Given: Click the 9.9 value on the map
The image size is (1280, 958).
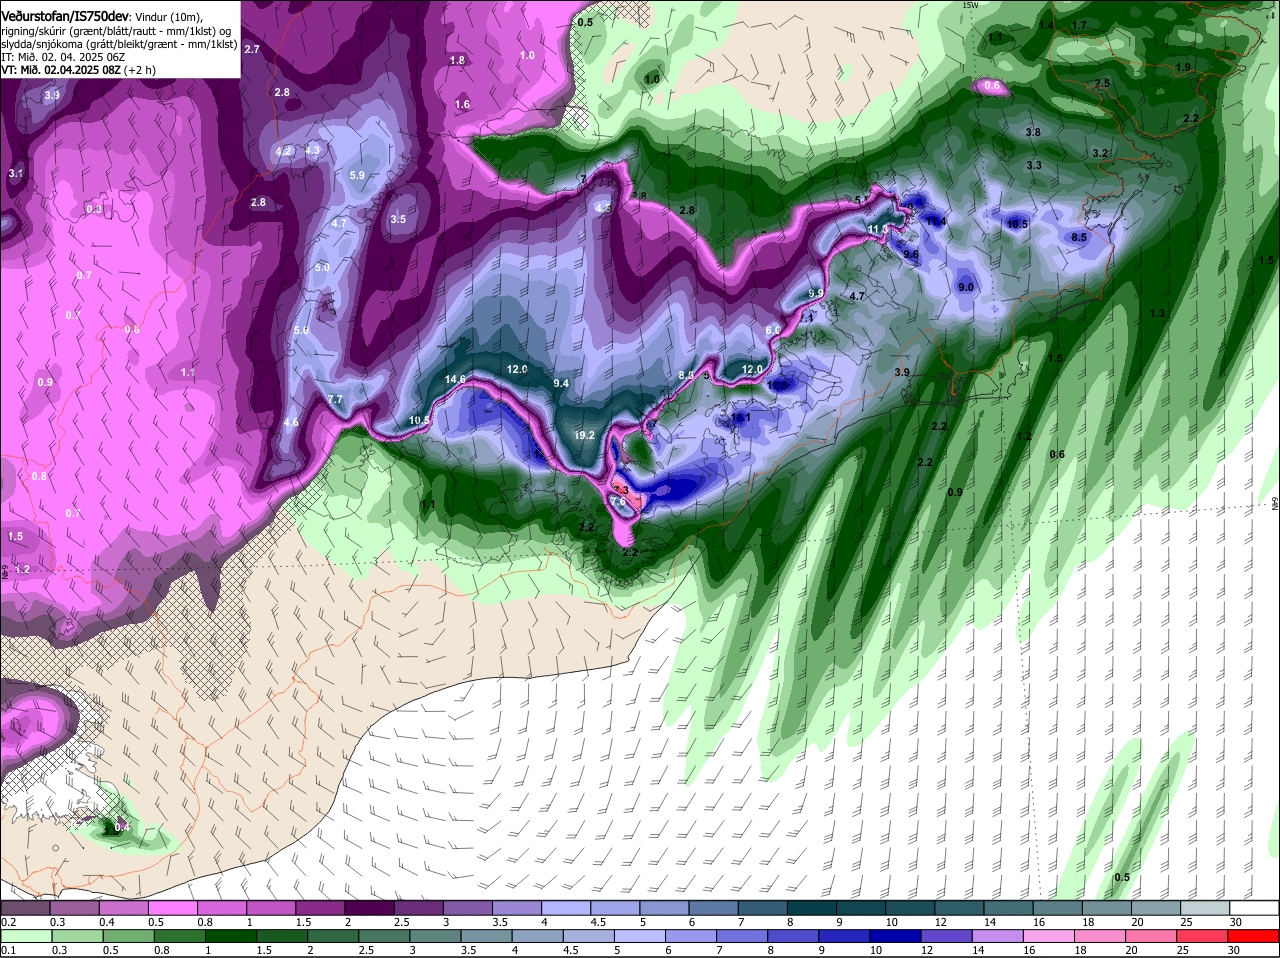Looking at the screenshot, I should (815, 293).
